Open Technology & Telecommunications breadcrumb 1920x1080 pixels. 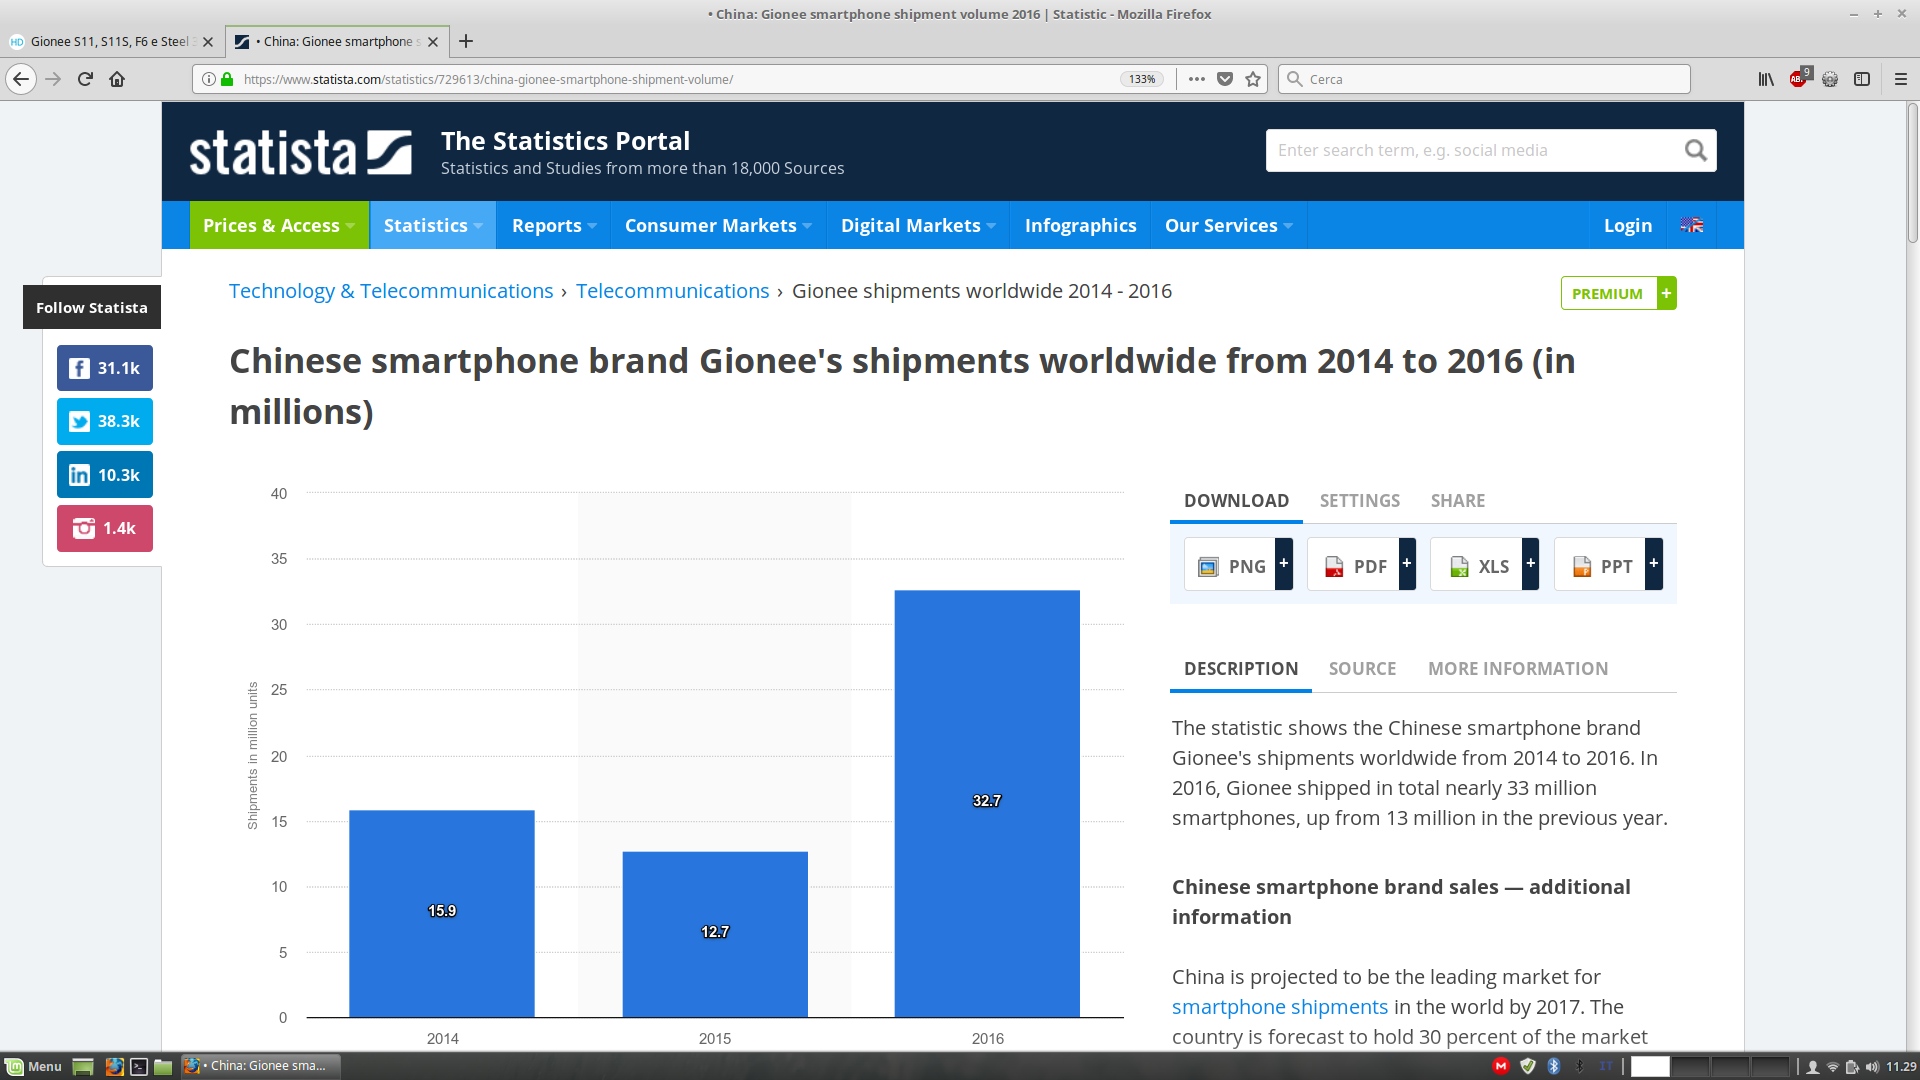tap(391, 291)
